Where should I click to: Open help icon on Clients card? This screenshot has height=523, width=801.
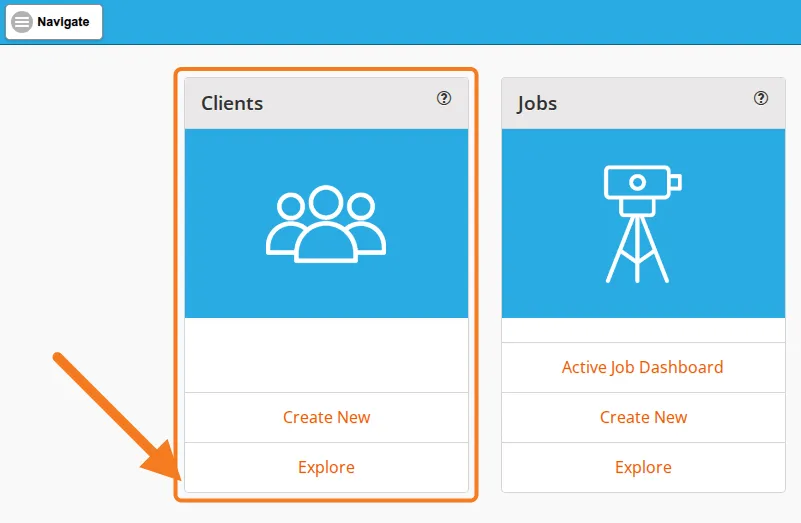click(x=444, y=98)
